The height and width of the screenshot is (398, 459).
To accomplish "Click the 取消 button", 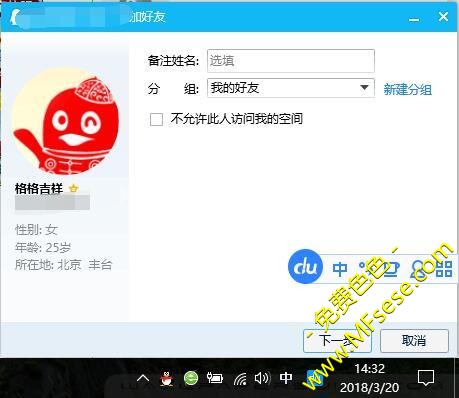I will [414, 341].
